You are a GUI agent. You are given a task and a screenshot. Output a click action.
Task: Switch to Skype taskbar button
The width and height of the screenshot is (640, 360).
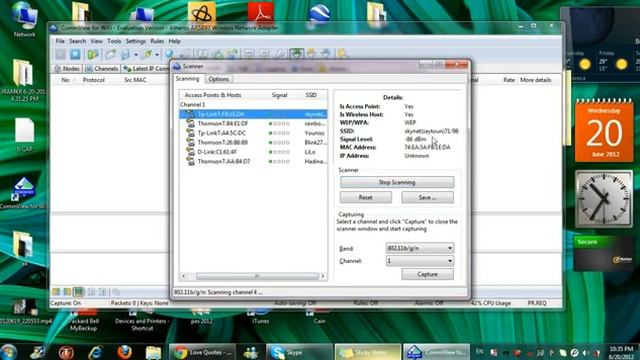[299, 352]
